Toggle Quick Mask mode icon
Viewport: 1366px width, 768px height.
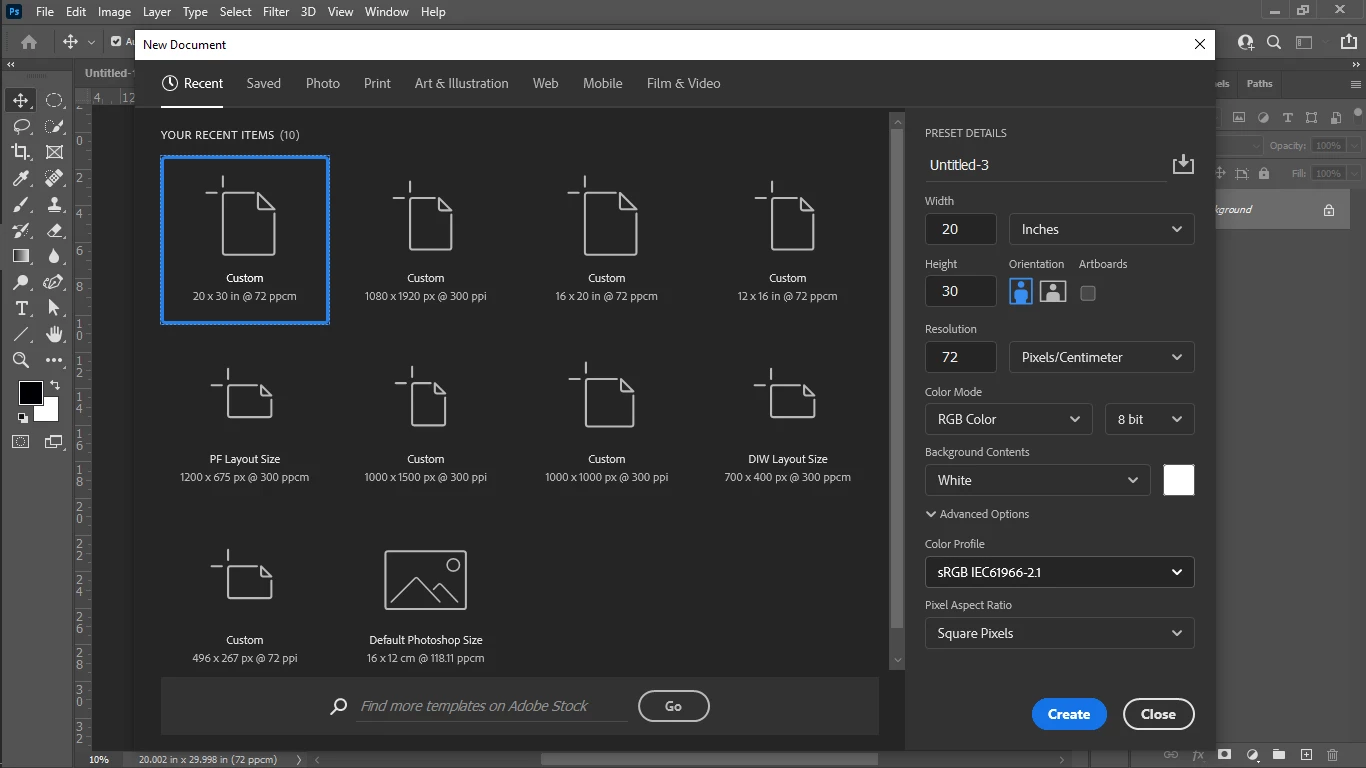click(x=20, y=441)
